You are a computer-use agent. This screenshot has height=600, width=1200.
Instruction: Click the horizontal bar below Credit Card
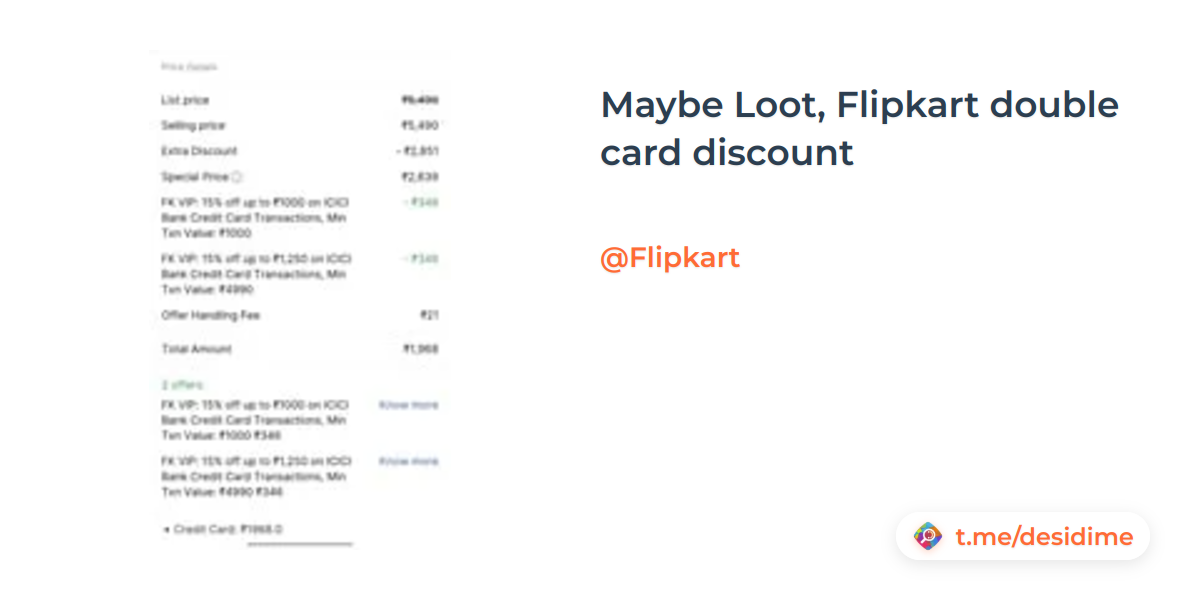[x=300, y=545]
